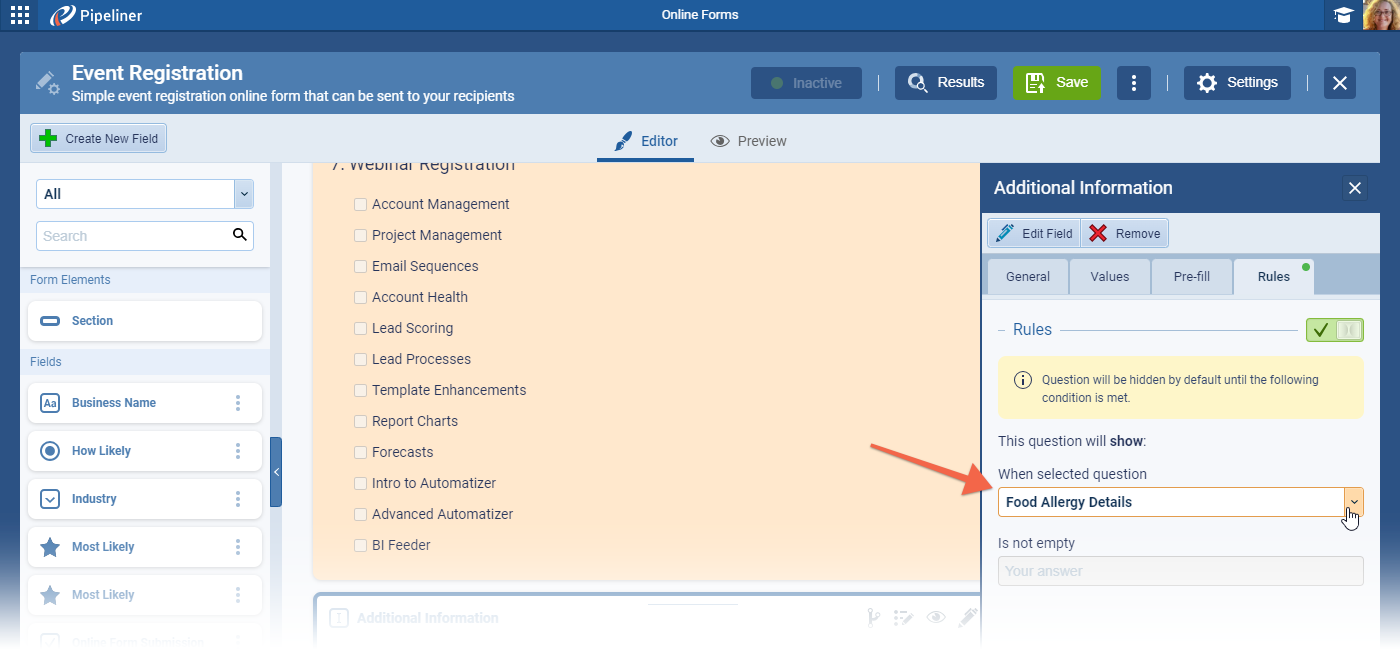Screen dimensions: 1400x649
Task: Click the user profile avatar
Action: [x=1381, y=15]
